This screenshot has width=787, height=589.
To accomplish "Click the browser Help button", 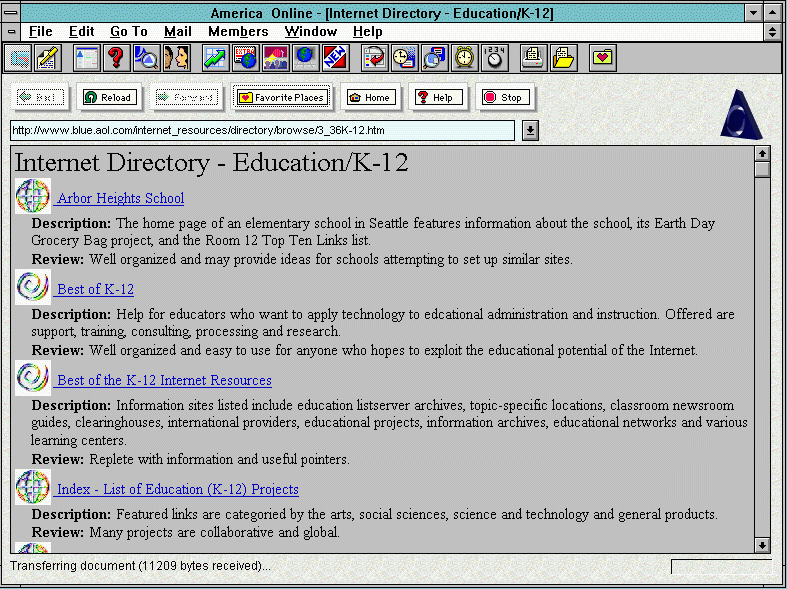I will pyautogui.click(x=437, y=97).
